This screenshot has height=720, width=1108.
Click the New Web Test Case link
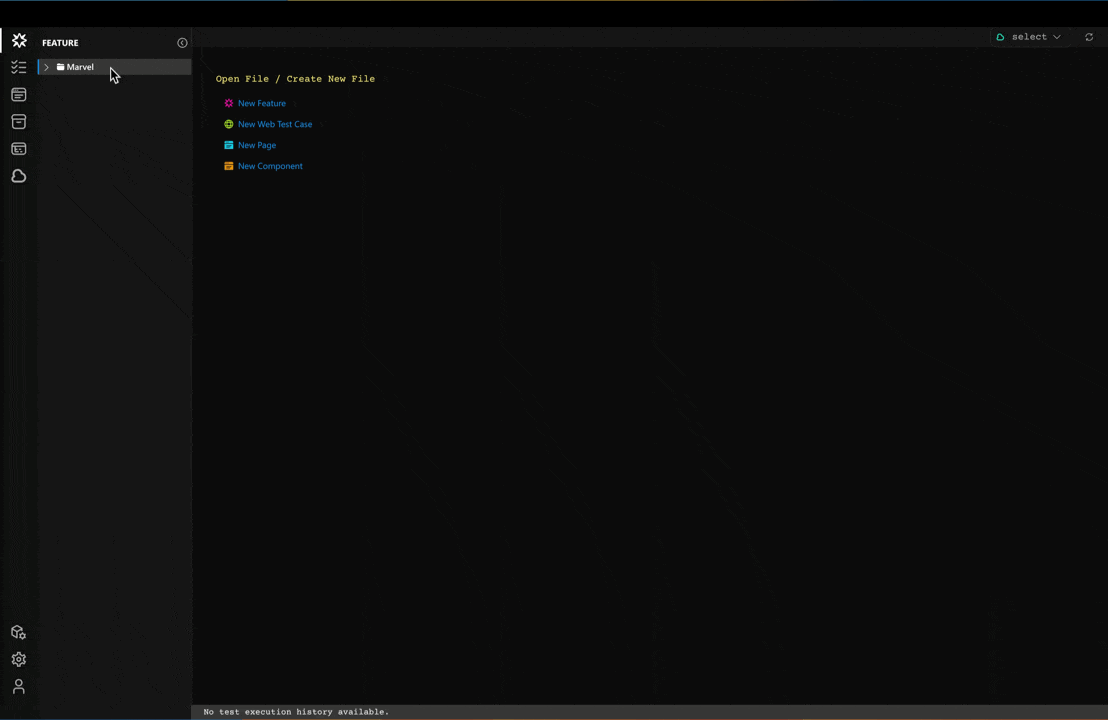tap(274, 124)
